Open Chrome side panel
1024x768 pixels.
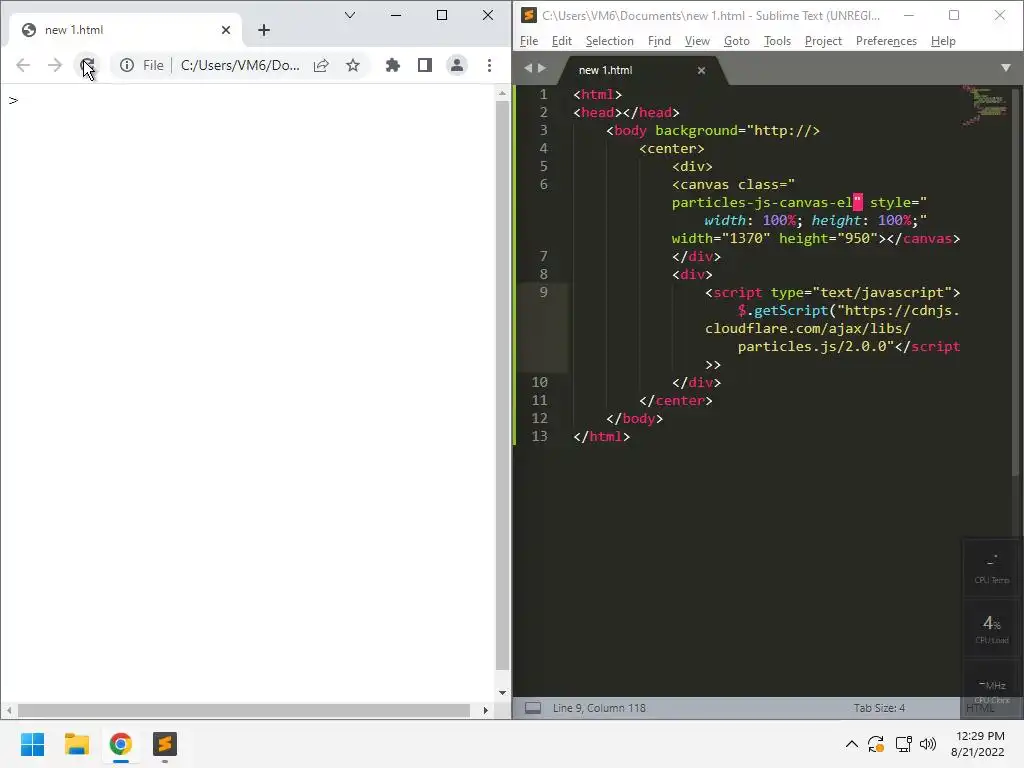coord(424,65)
